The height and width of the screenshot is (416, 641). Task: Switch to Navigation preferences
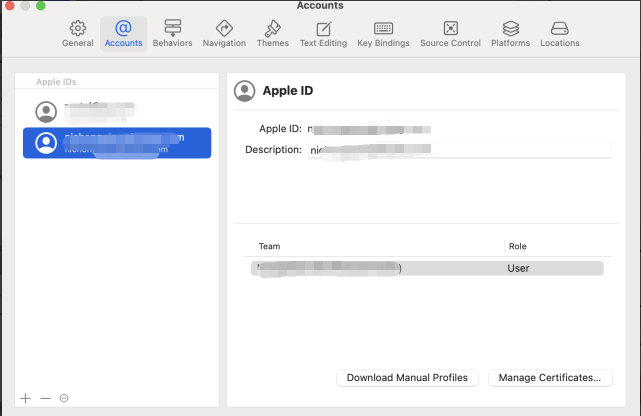224,34
